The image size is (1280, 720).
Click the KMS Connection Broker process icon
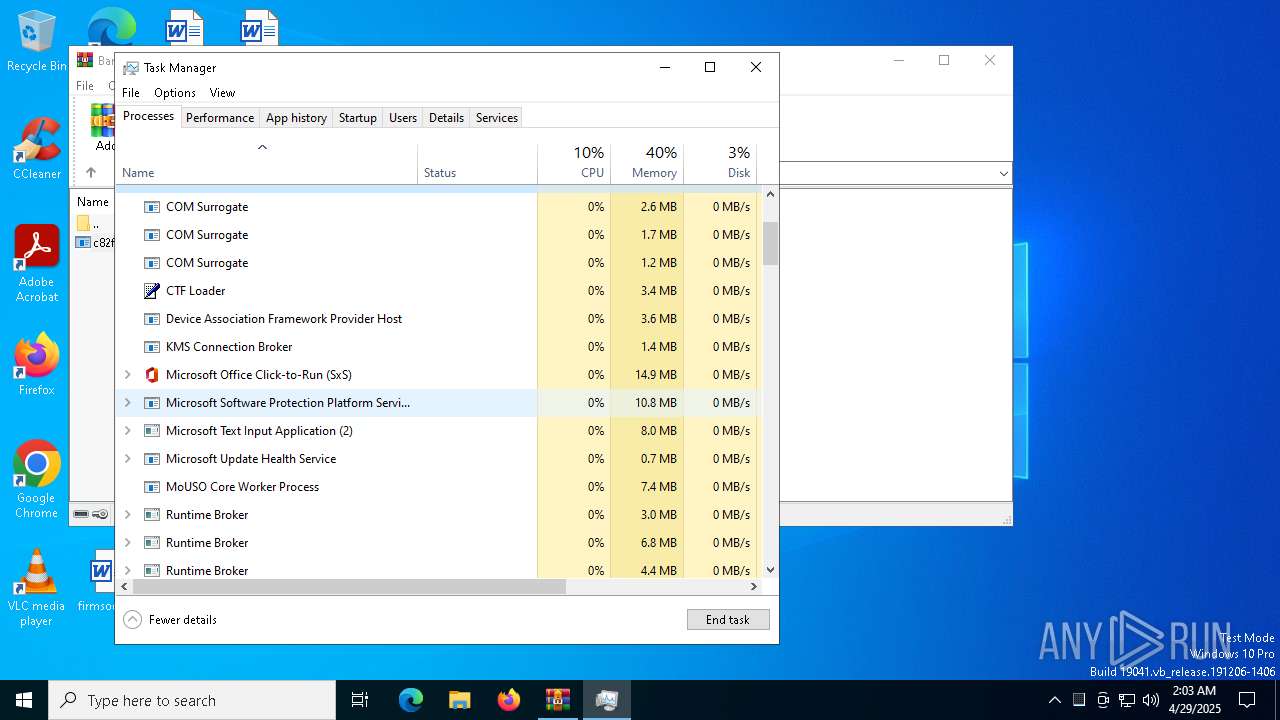(152, 347)
